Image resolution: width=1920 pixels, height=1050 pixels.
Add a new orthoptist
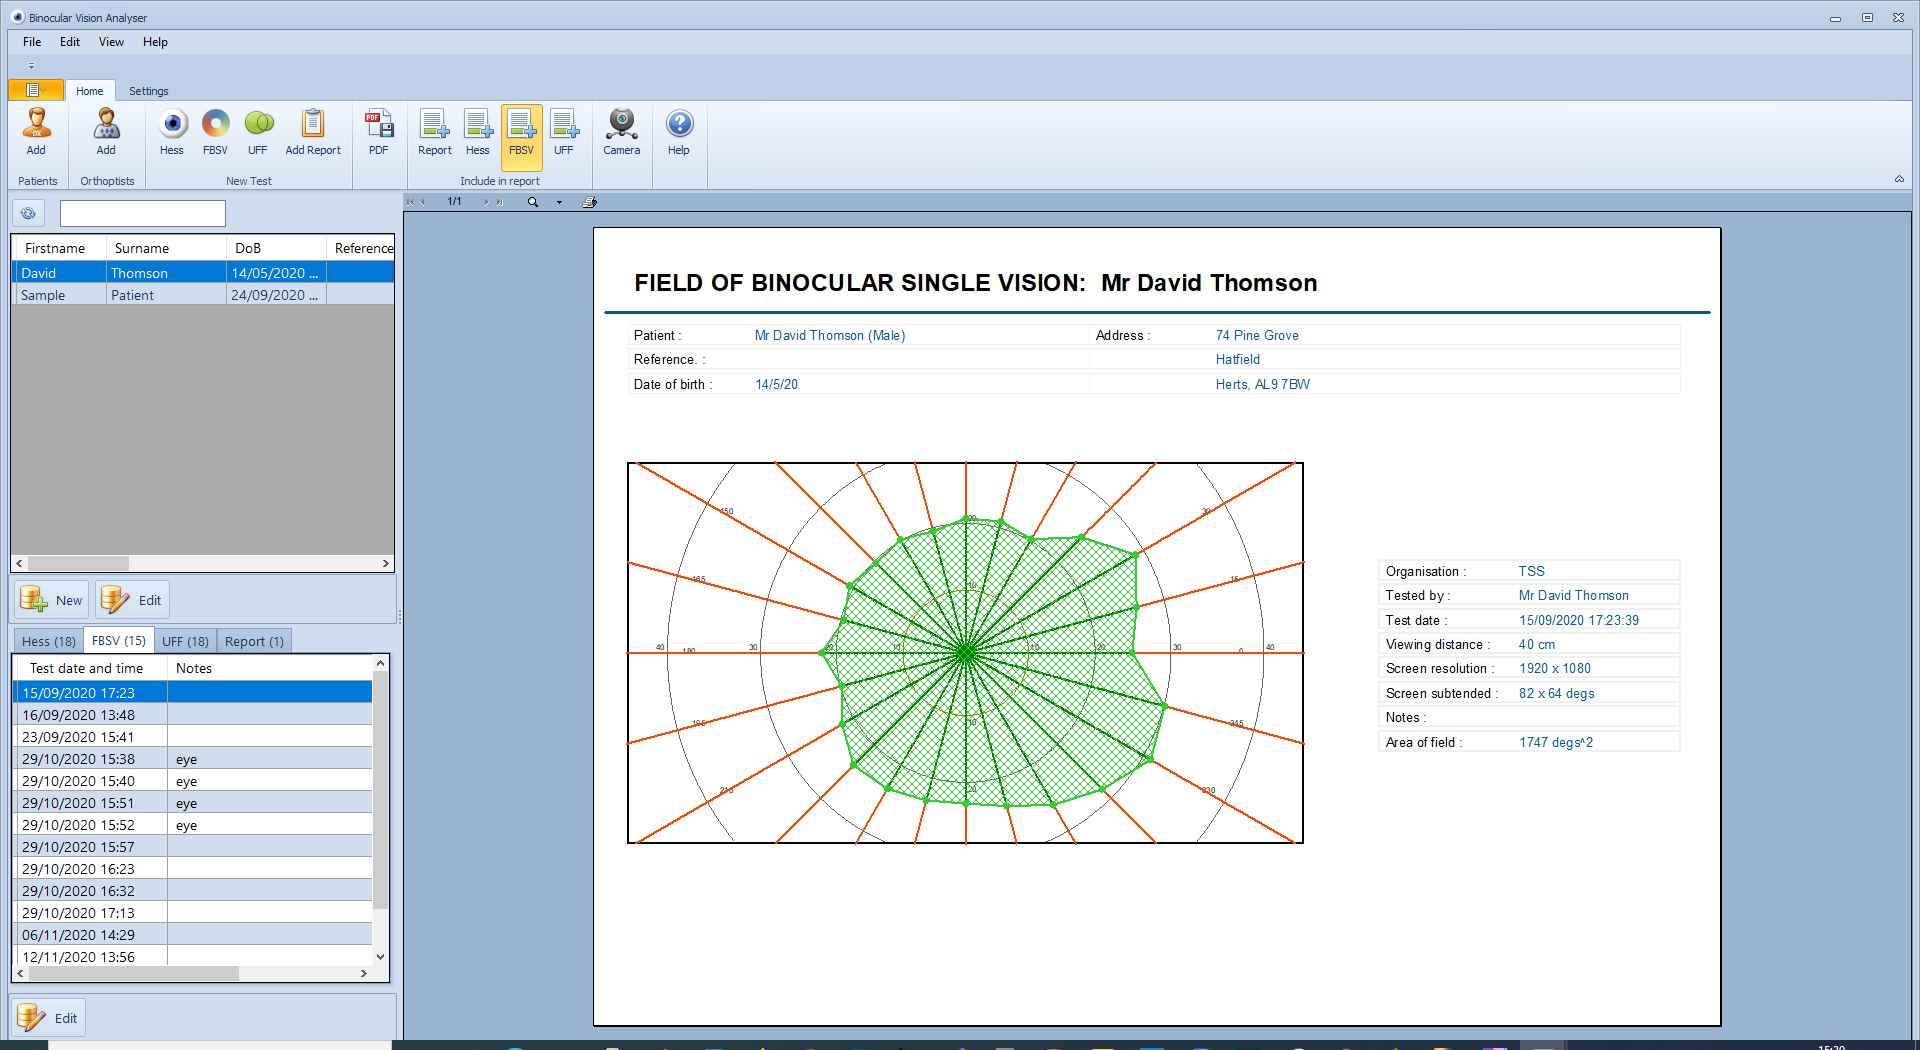tap(106, 132)
